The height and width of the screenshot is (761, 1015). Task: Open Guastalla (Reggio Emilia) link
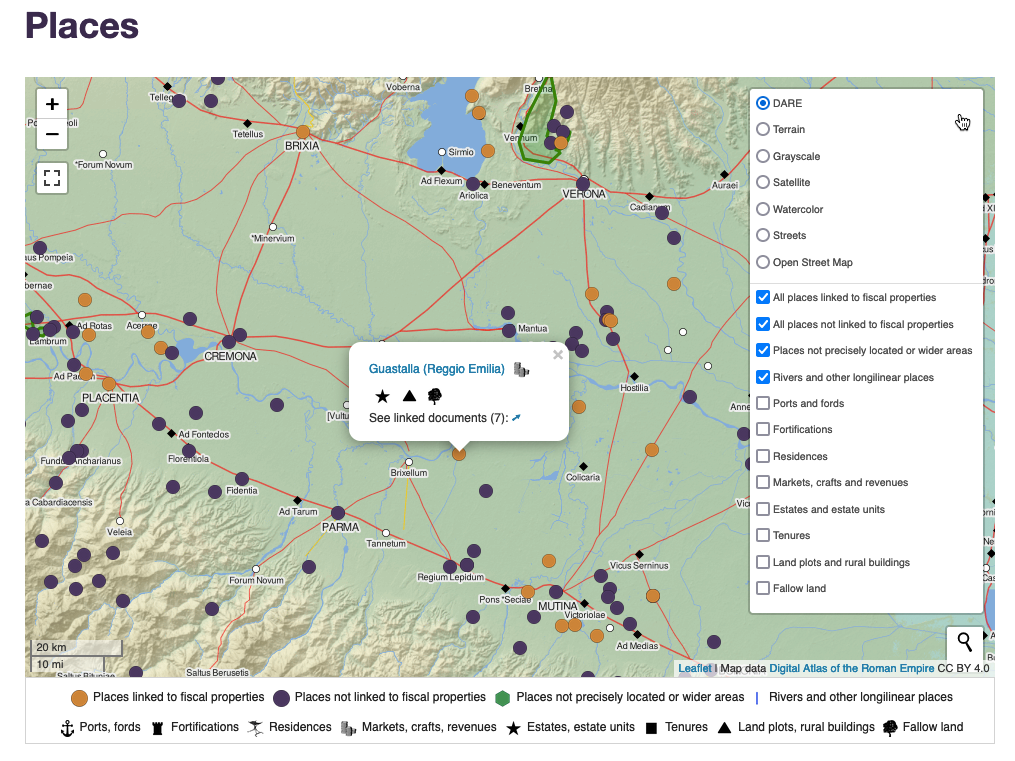pyautogui.click(x=436, y=369)
